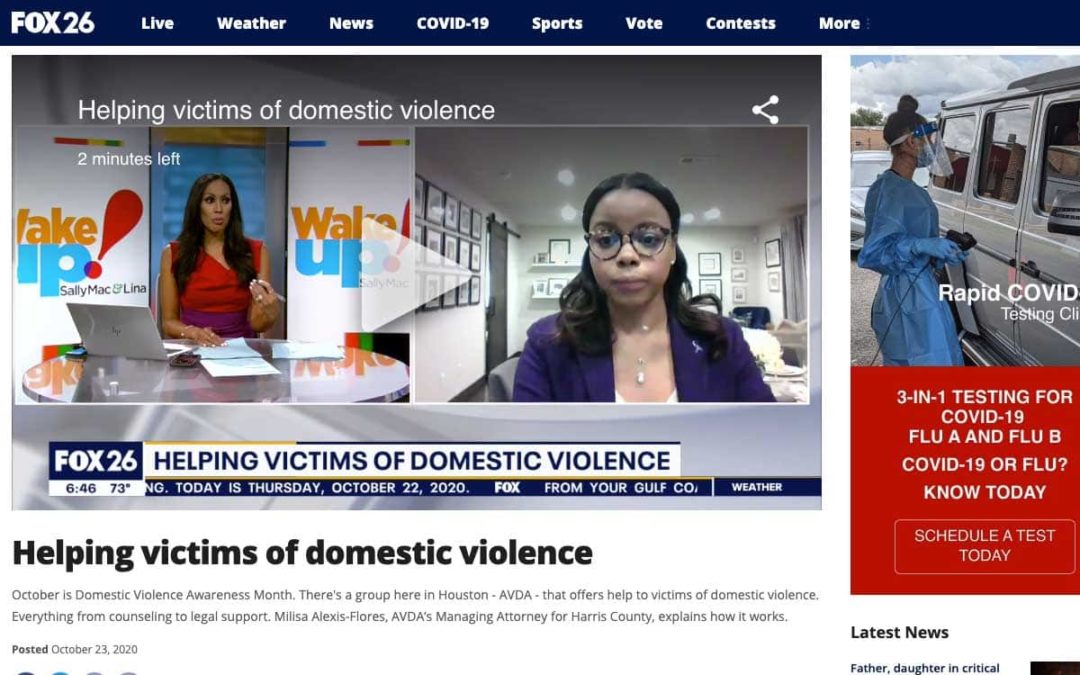
Task: Click the FOX 26 logo in header
Action: pyautogui.click(x=53, y=23)
